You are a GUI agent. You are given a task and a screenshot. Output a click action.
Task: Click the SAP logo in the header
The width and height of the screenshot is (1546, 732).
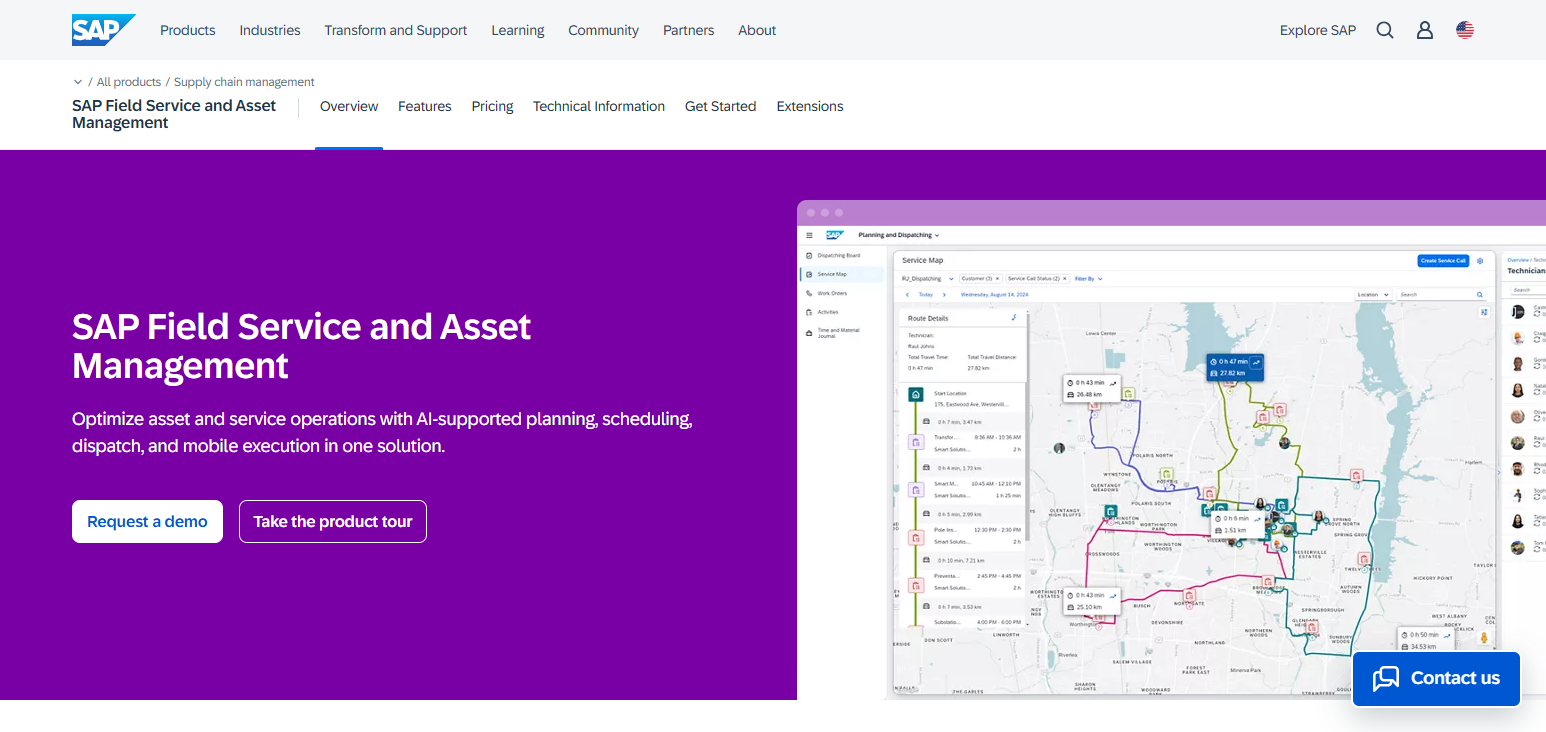pyautogui.click(x=104, y=30)
